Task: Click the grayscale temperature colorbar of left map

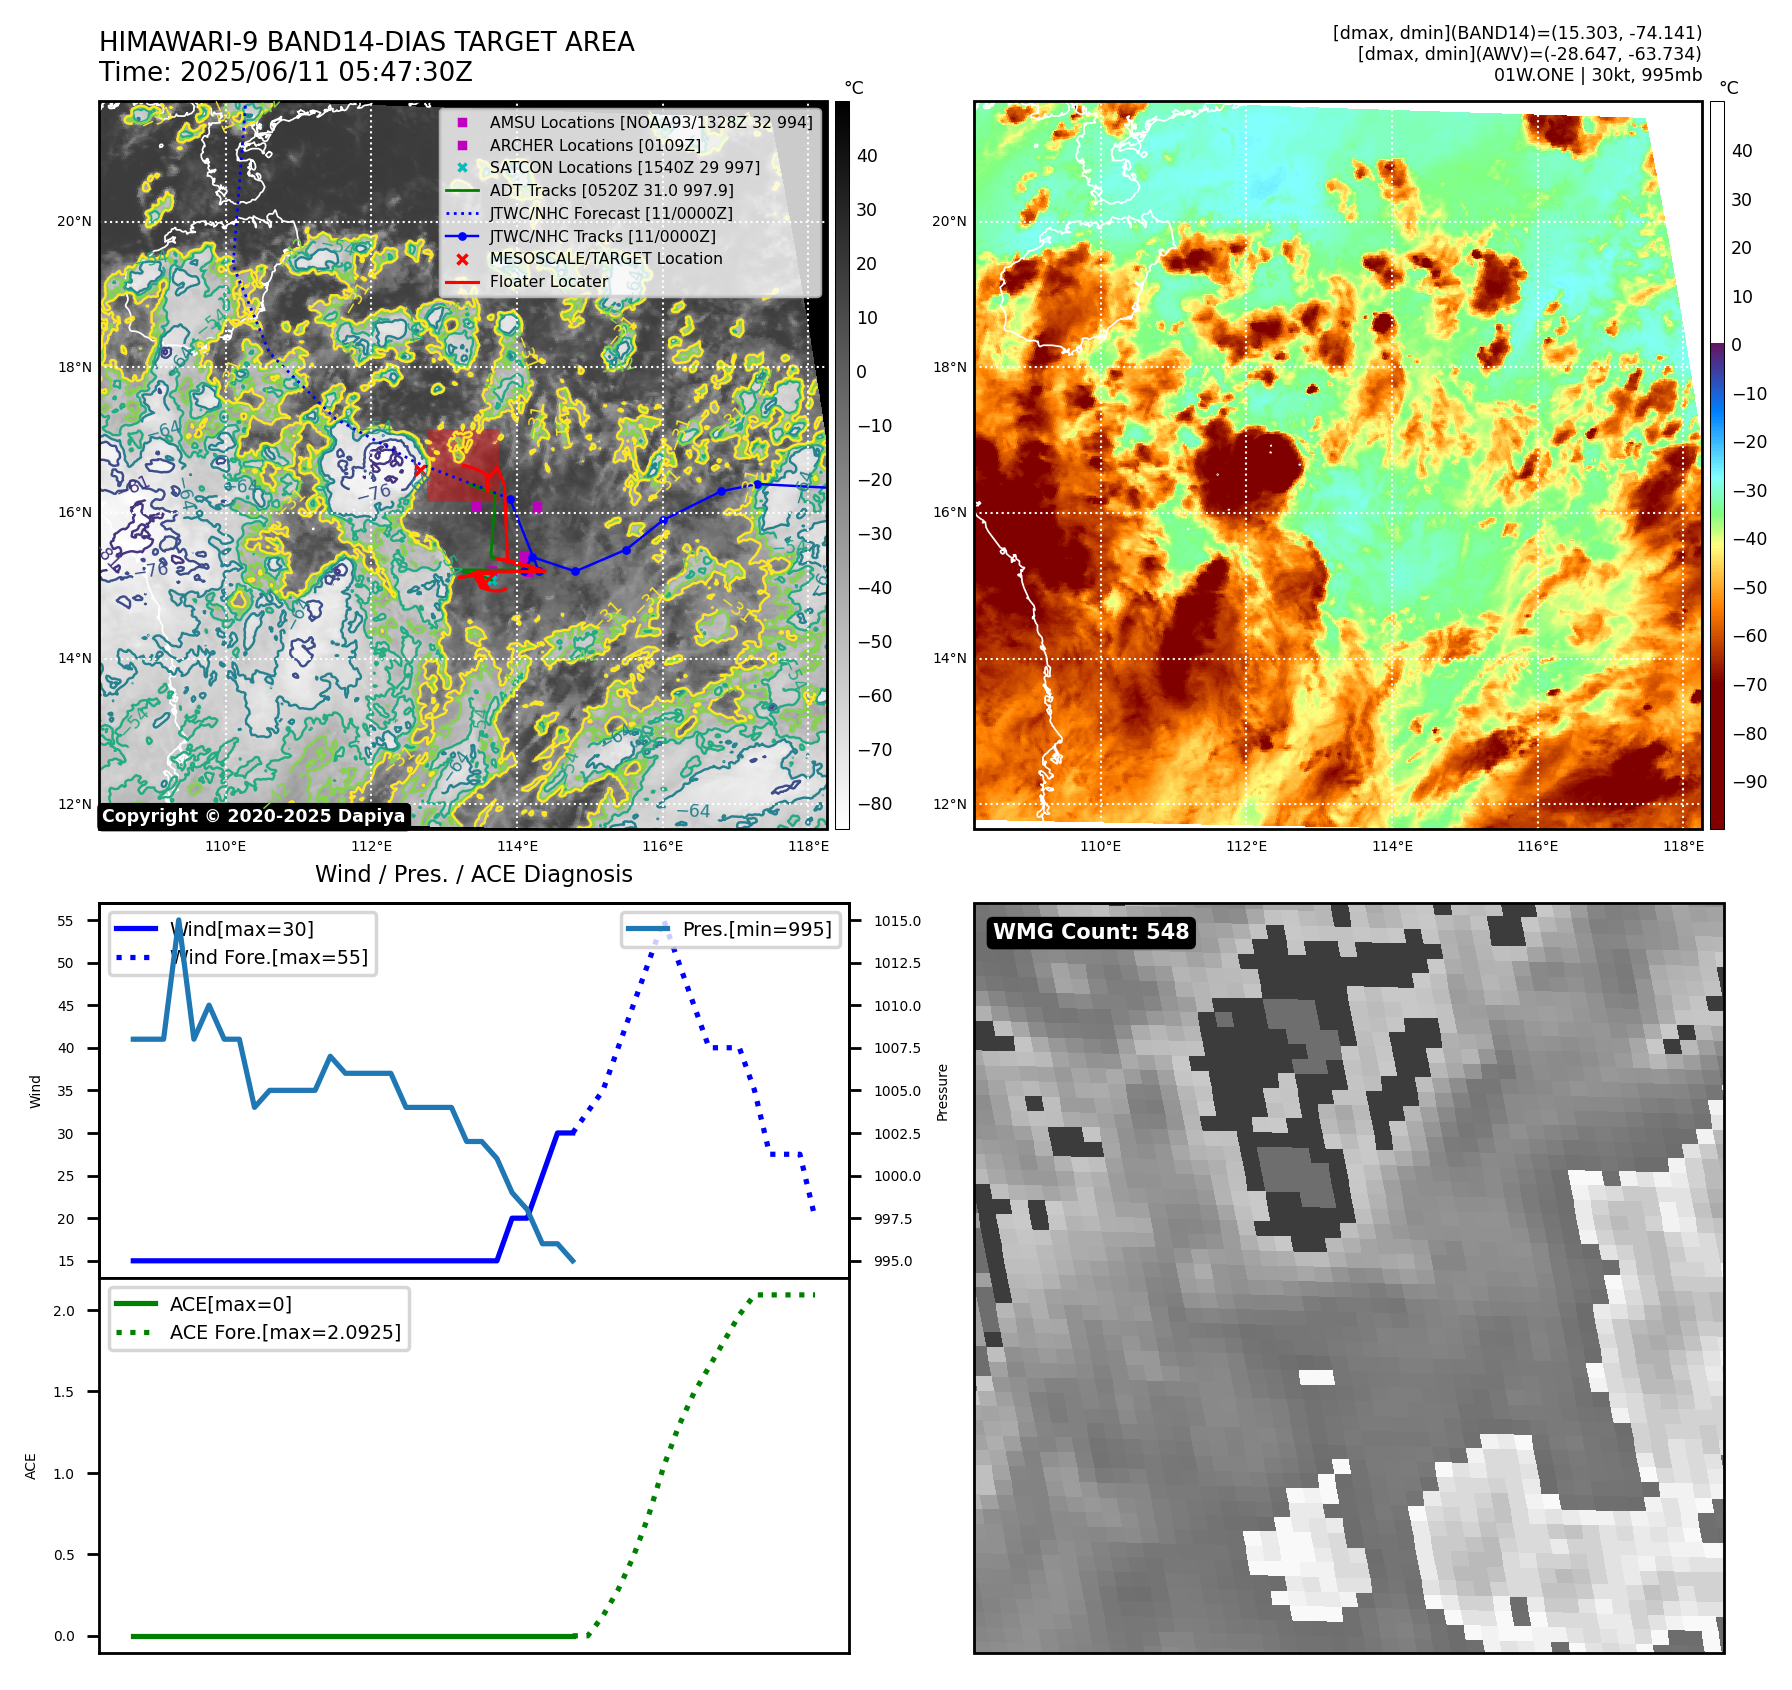Action: 842,465
